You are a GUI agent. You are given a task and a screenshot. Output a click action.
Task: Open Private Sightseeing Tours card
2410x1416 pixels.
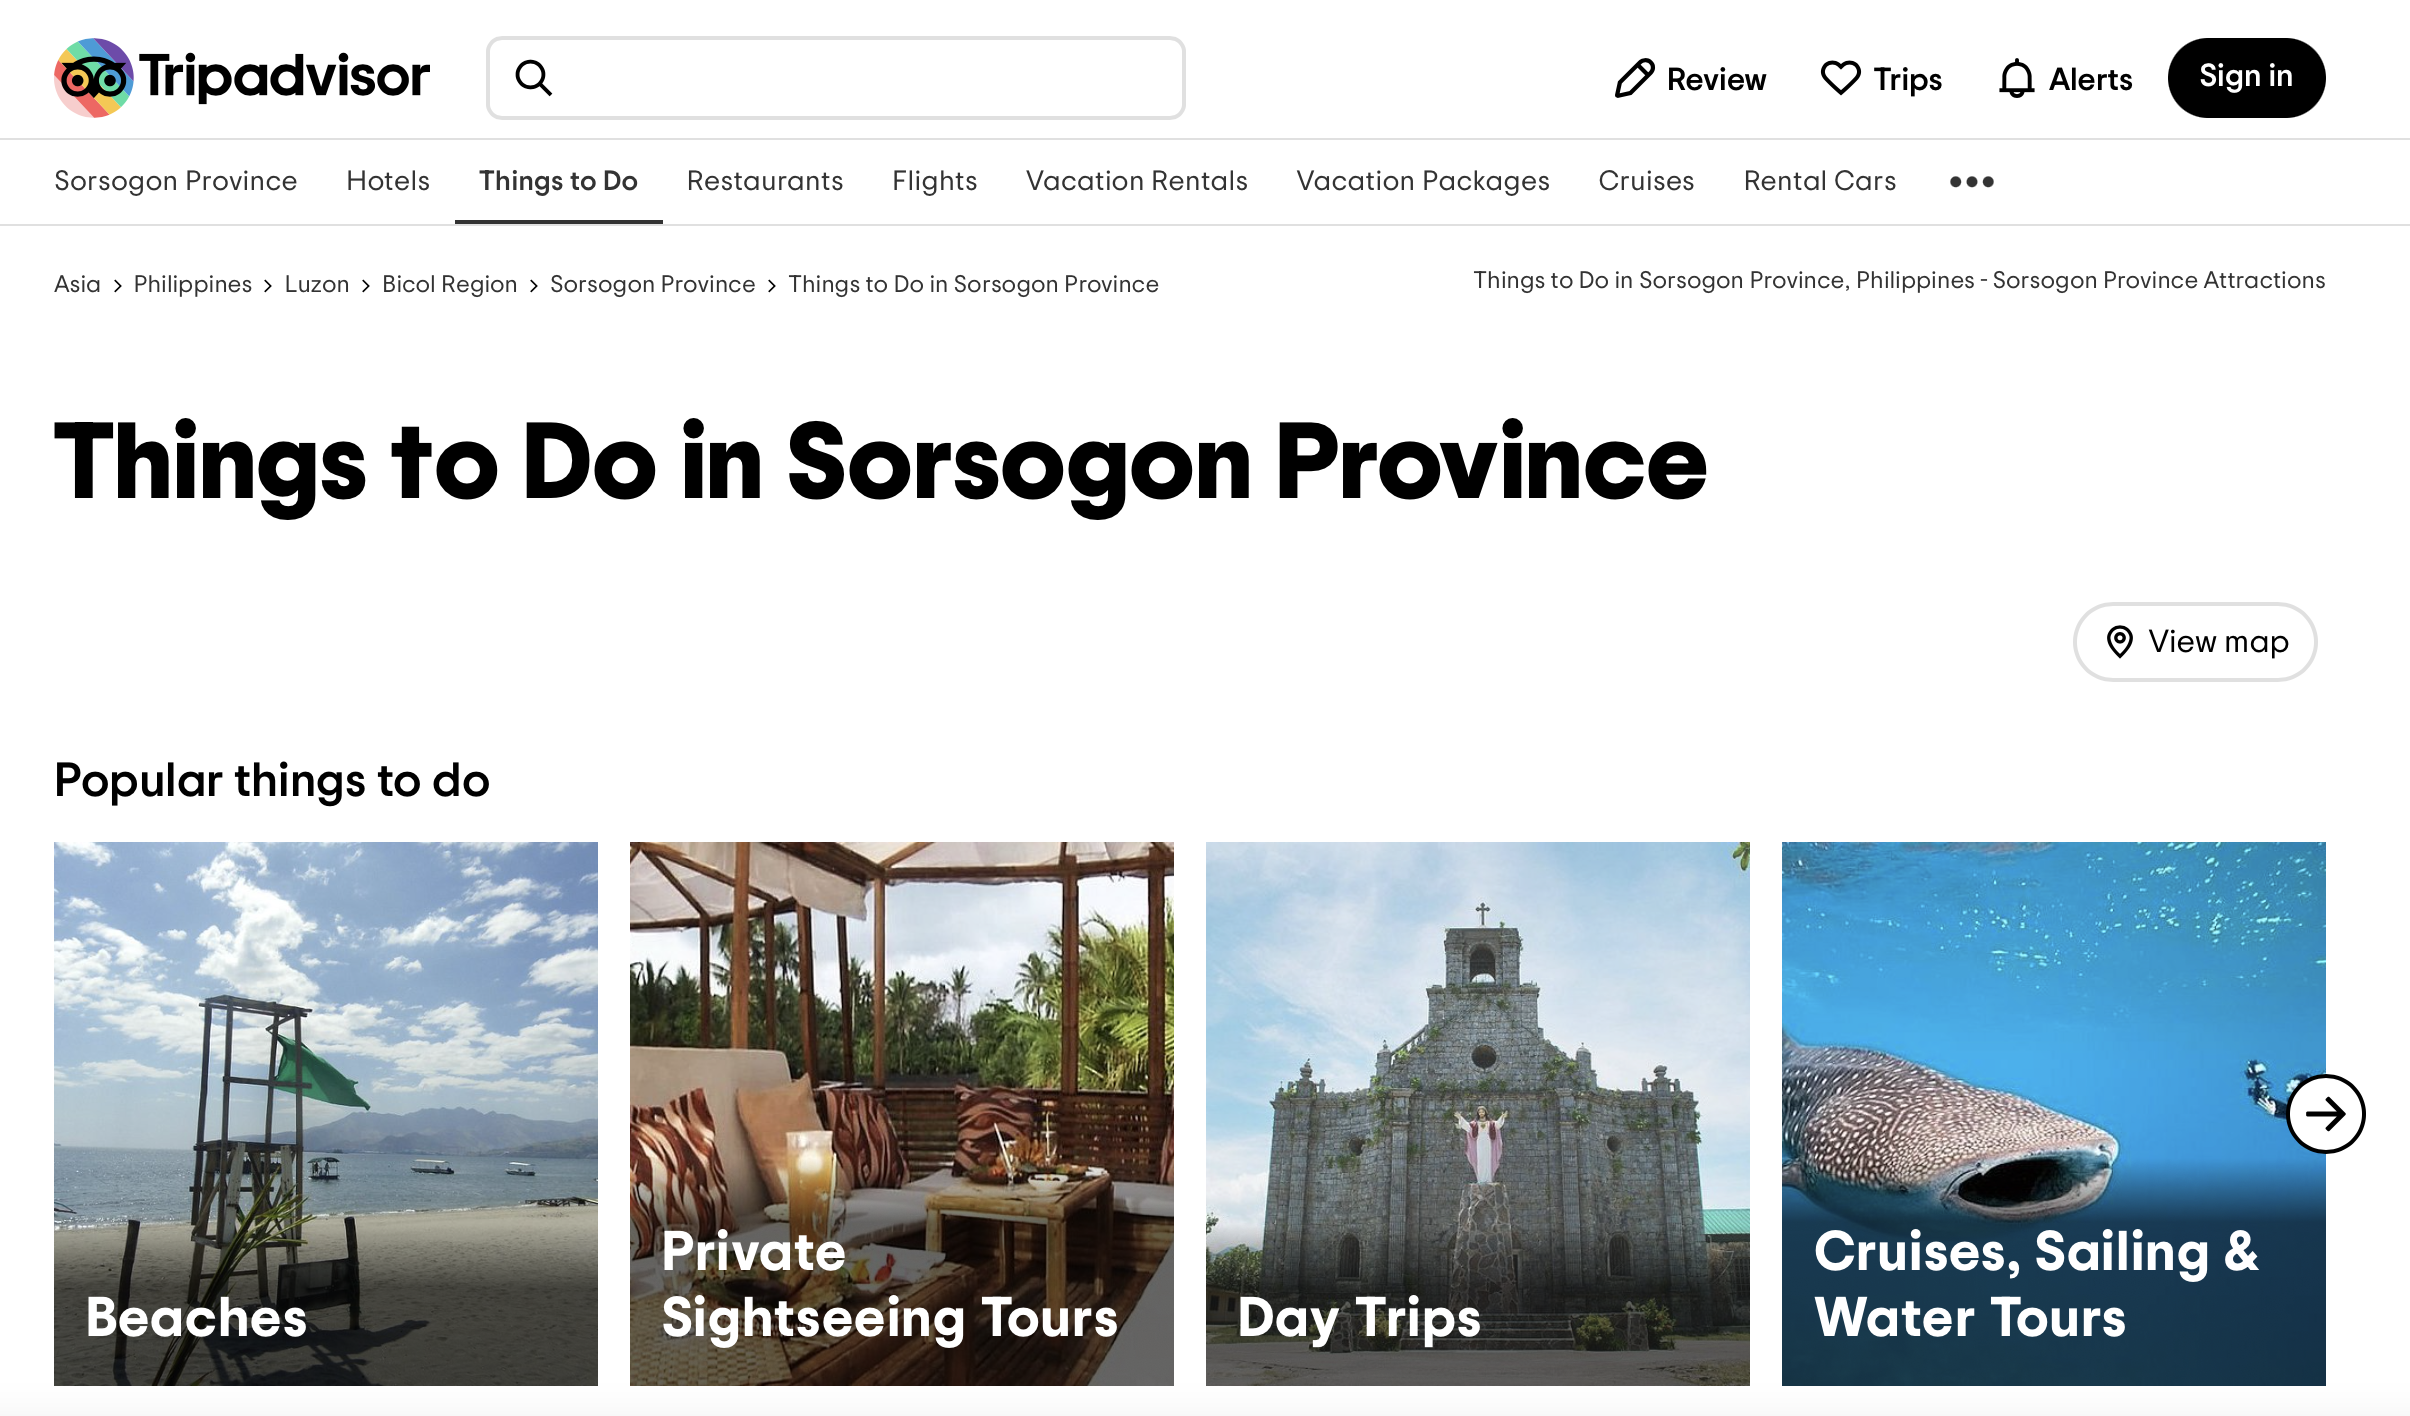click(901, 1113)
